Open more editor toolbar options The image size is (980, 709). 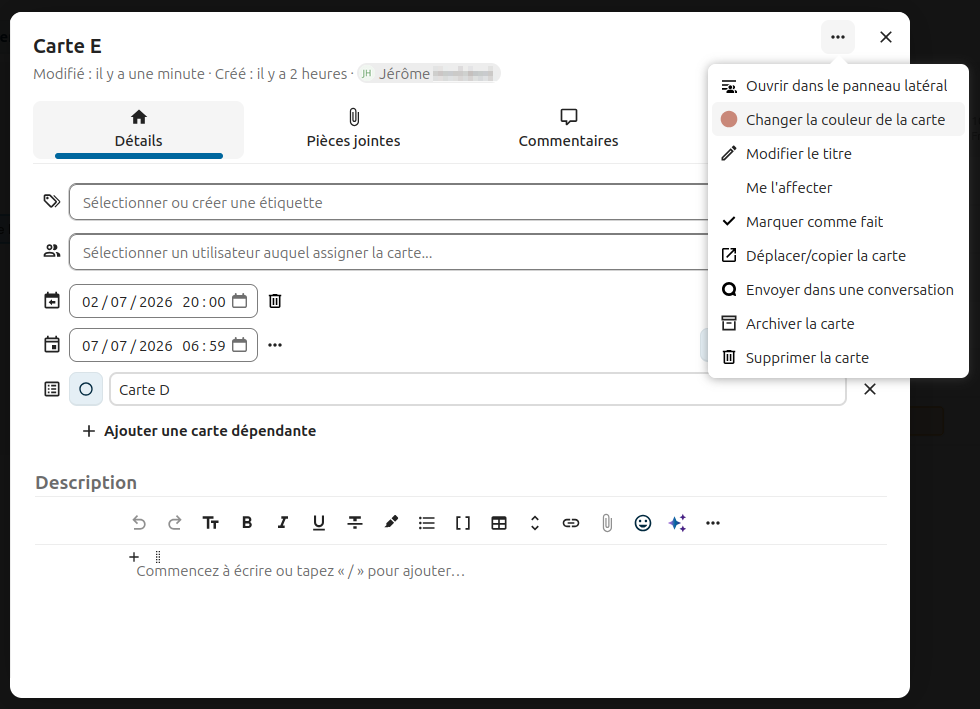[713, 523]
